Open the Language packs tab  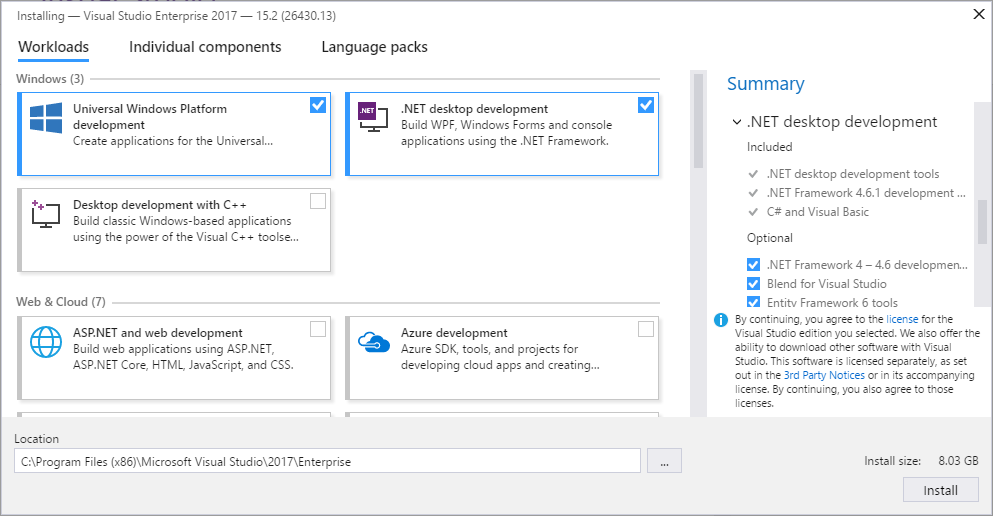[x=374, y=47]
